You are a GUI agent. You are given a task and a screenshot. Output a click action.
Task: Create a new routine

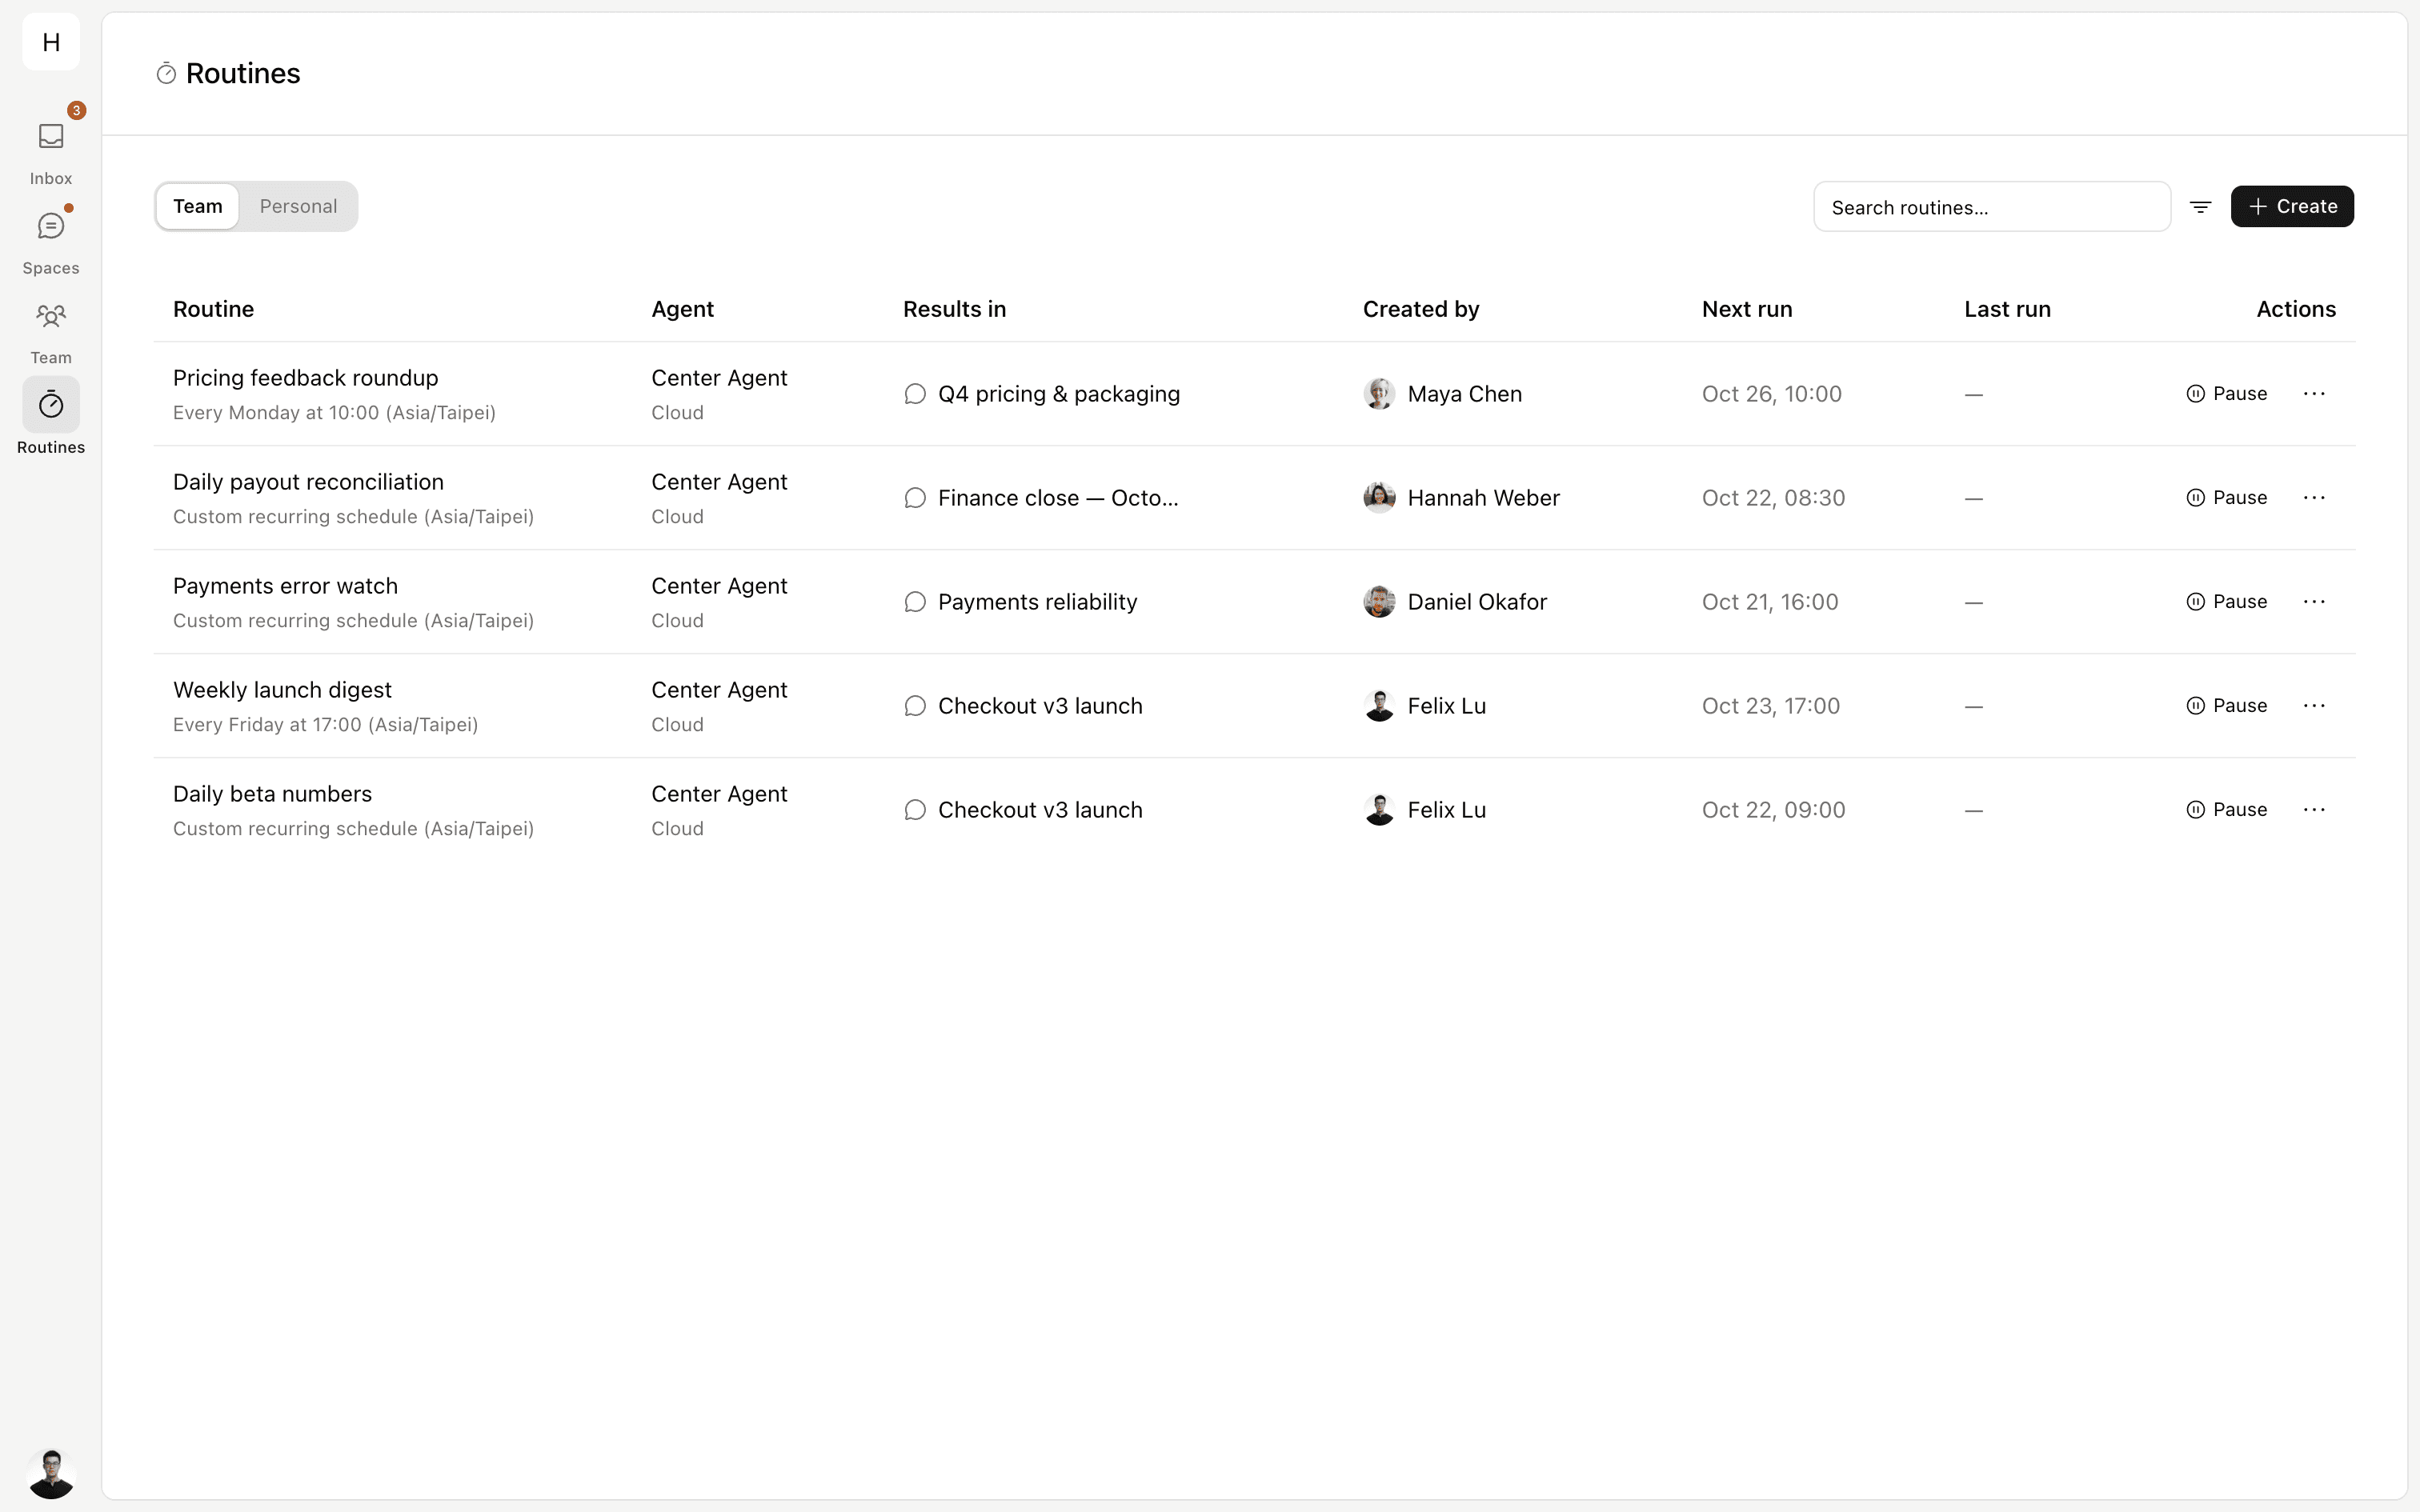2292,206
